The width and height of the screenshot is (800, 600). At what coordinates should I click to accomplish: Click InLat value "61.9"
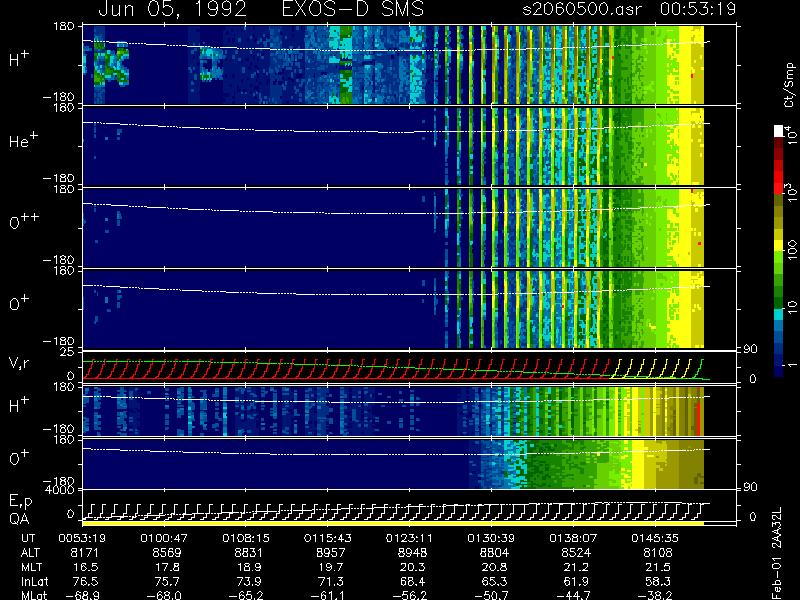point(577,581)
